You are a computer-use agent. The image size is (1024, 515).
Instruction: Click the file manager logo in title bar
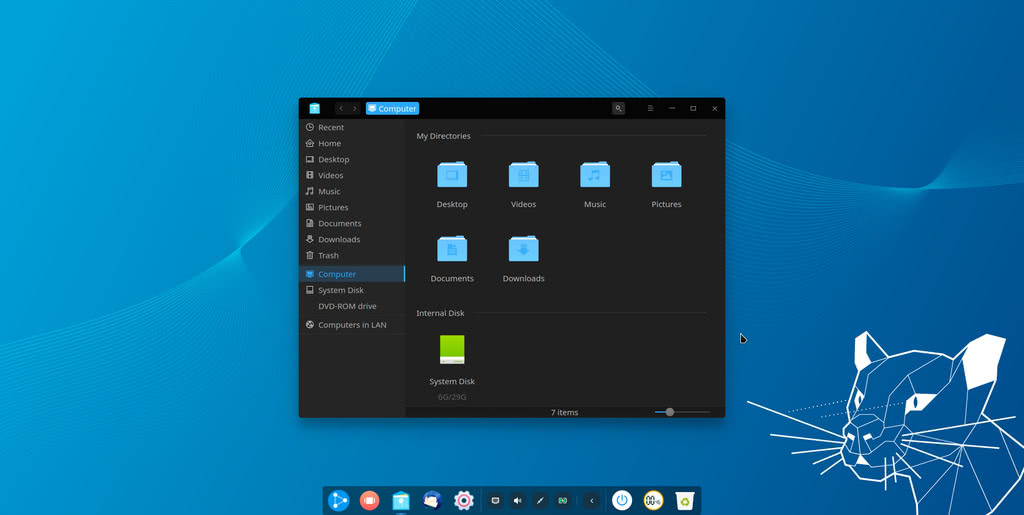point(315,108)
